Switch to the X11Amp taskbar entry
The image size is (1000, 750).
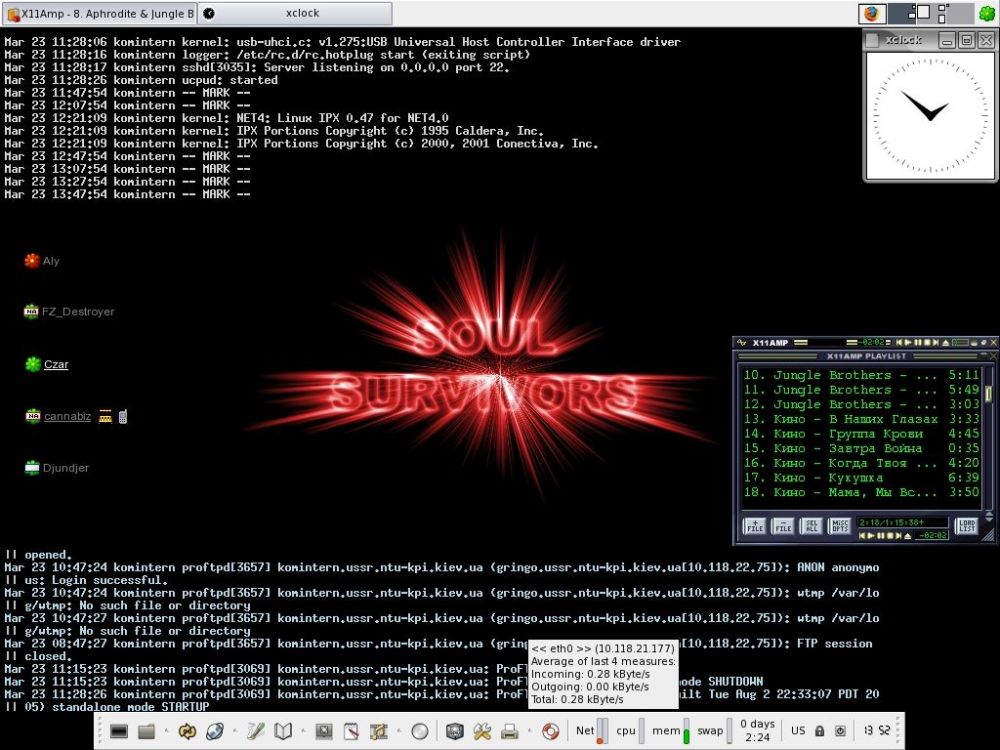pos(99,13)
